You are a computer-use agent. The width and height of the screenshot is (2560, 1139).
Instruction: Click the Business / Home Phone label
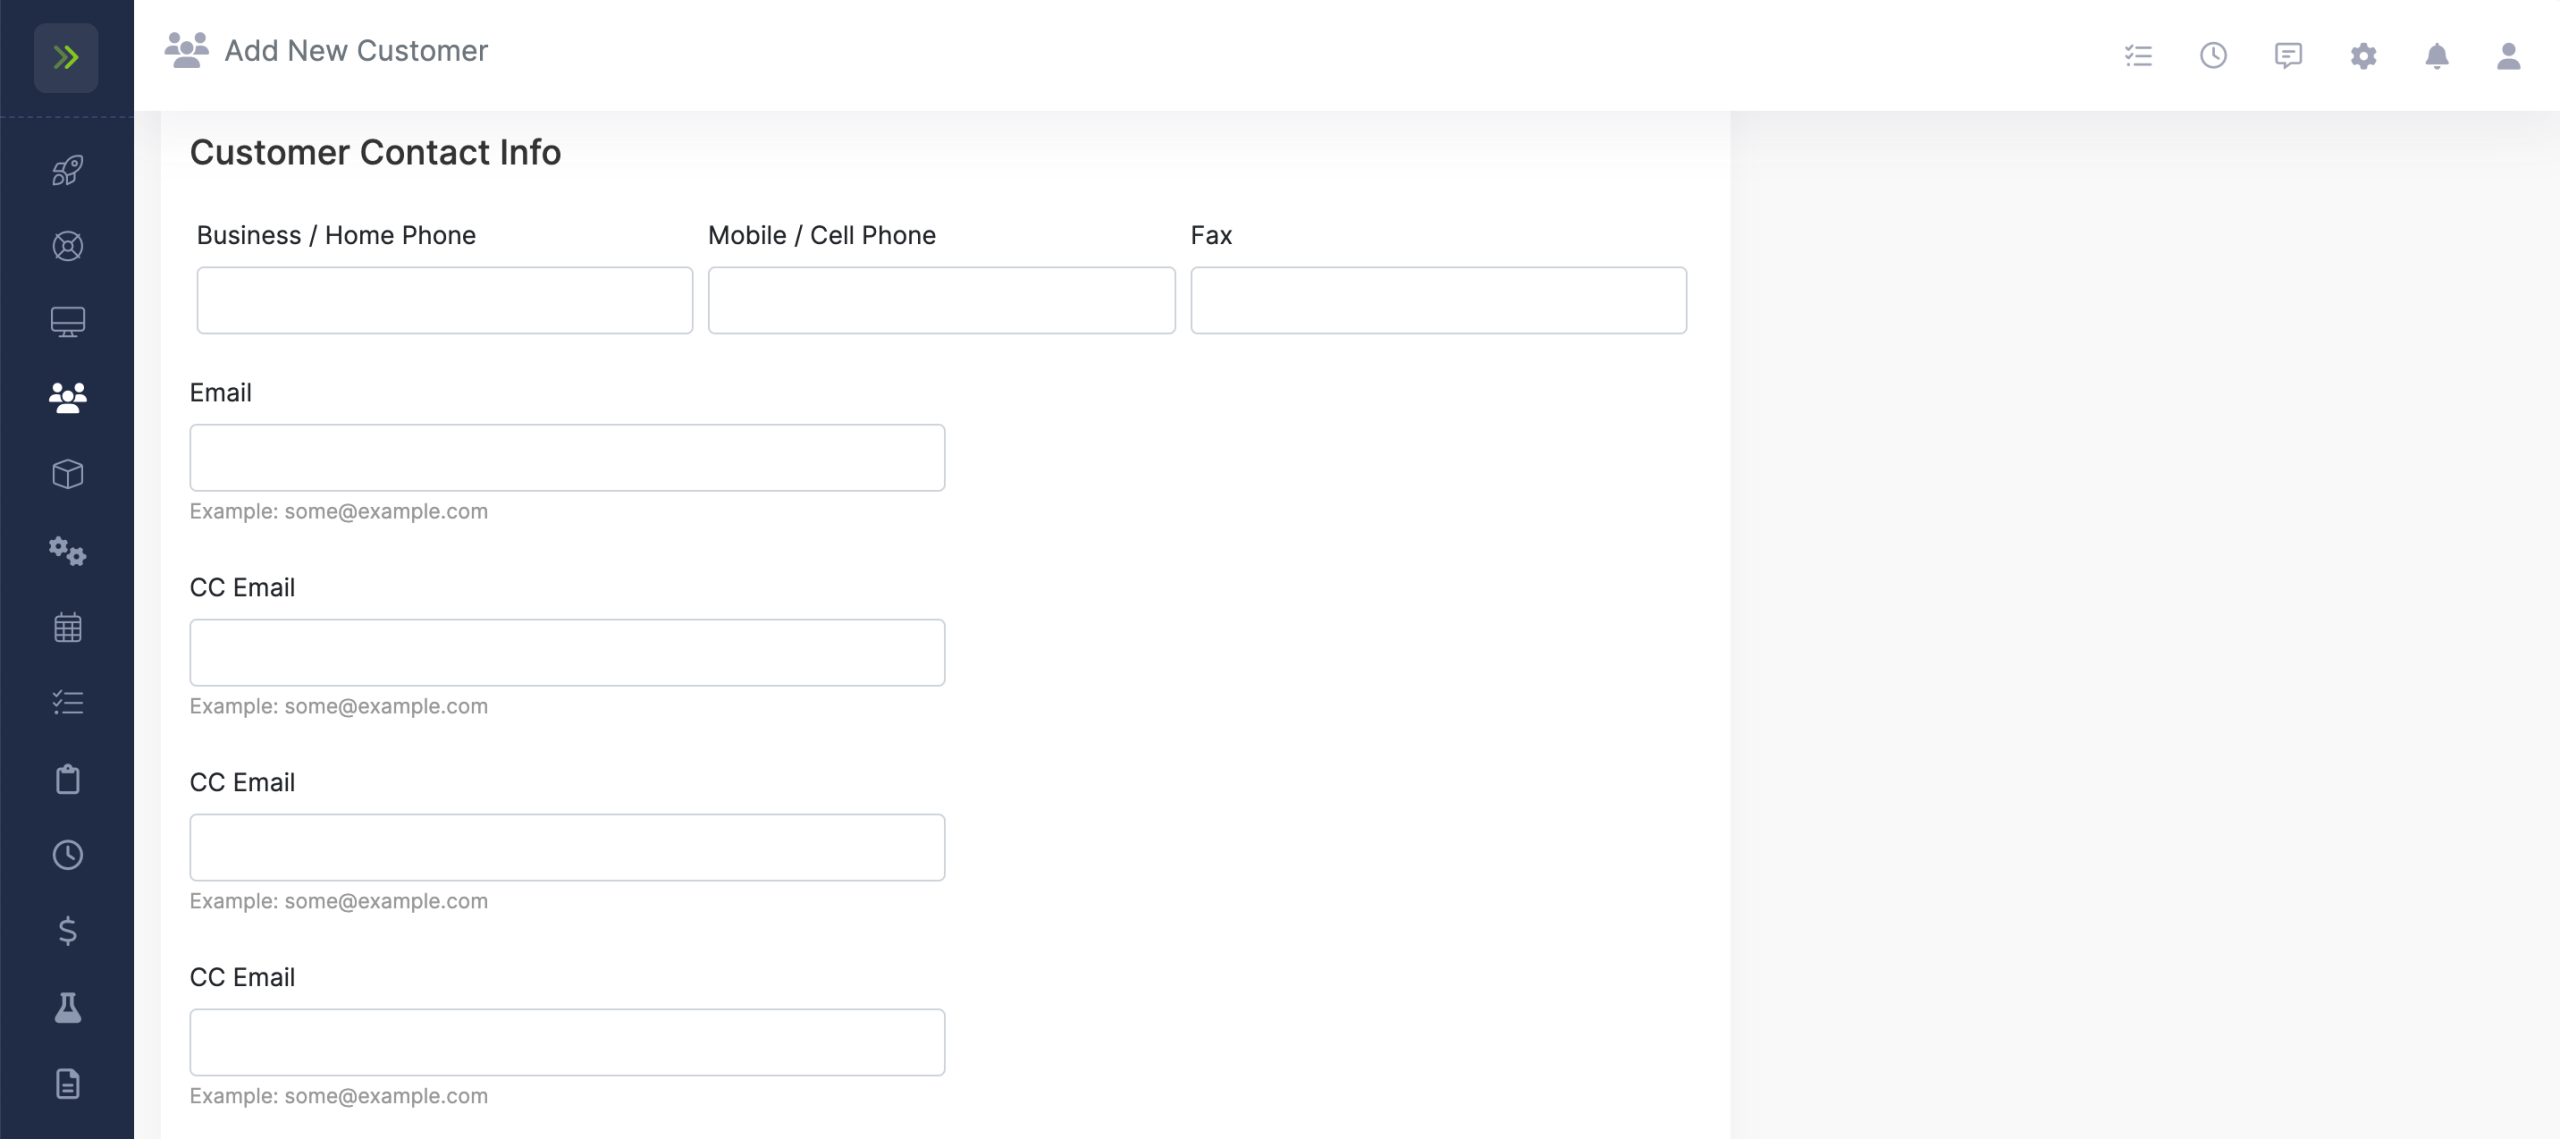point(336,235)
